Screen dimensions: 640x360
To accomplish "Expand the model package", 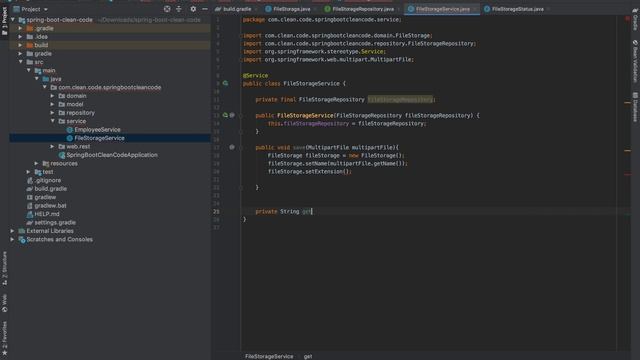I will (52, 104).
